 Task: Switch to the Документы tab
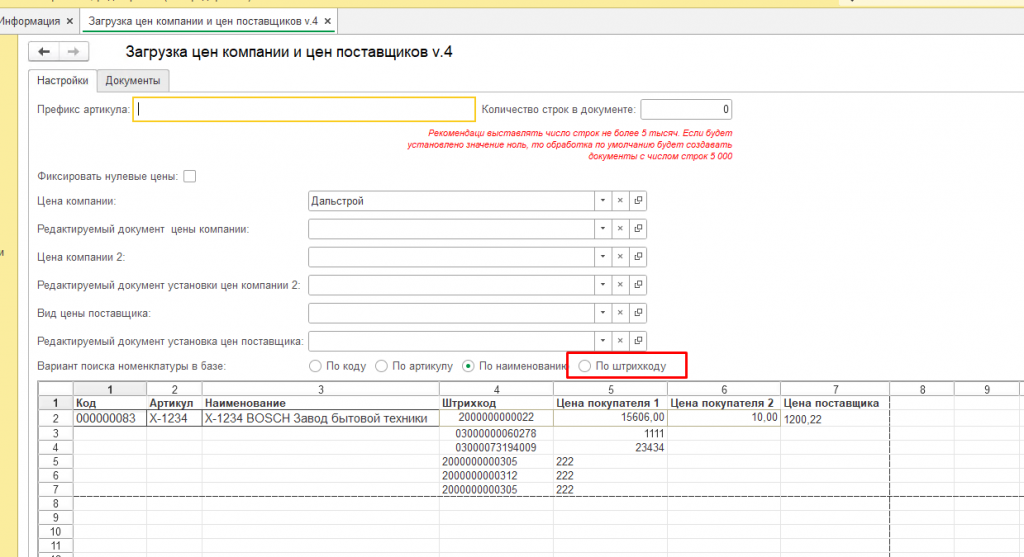132,81
